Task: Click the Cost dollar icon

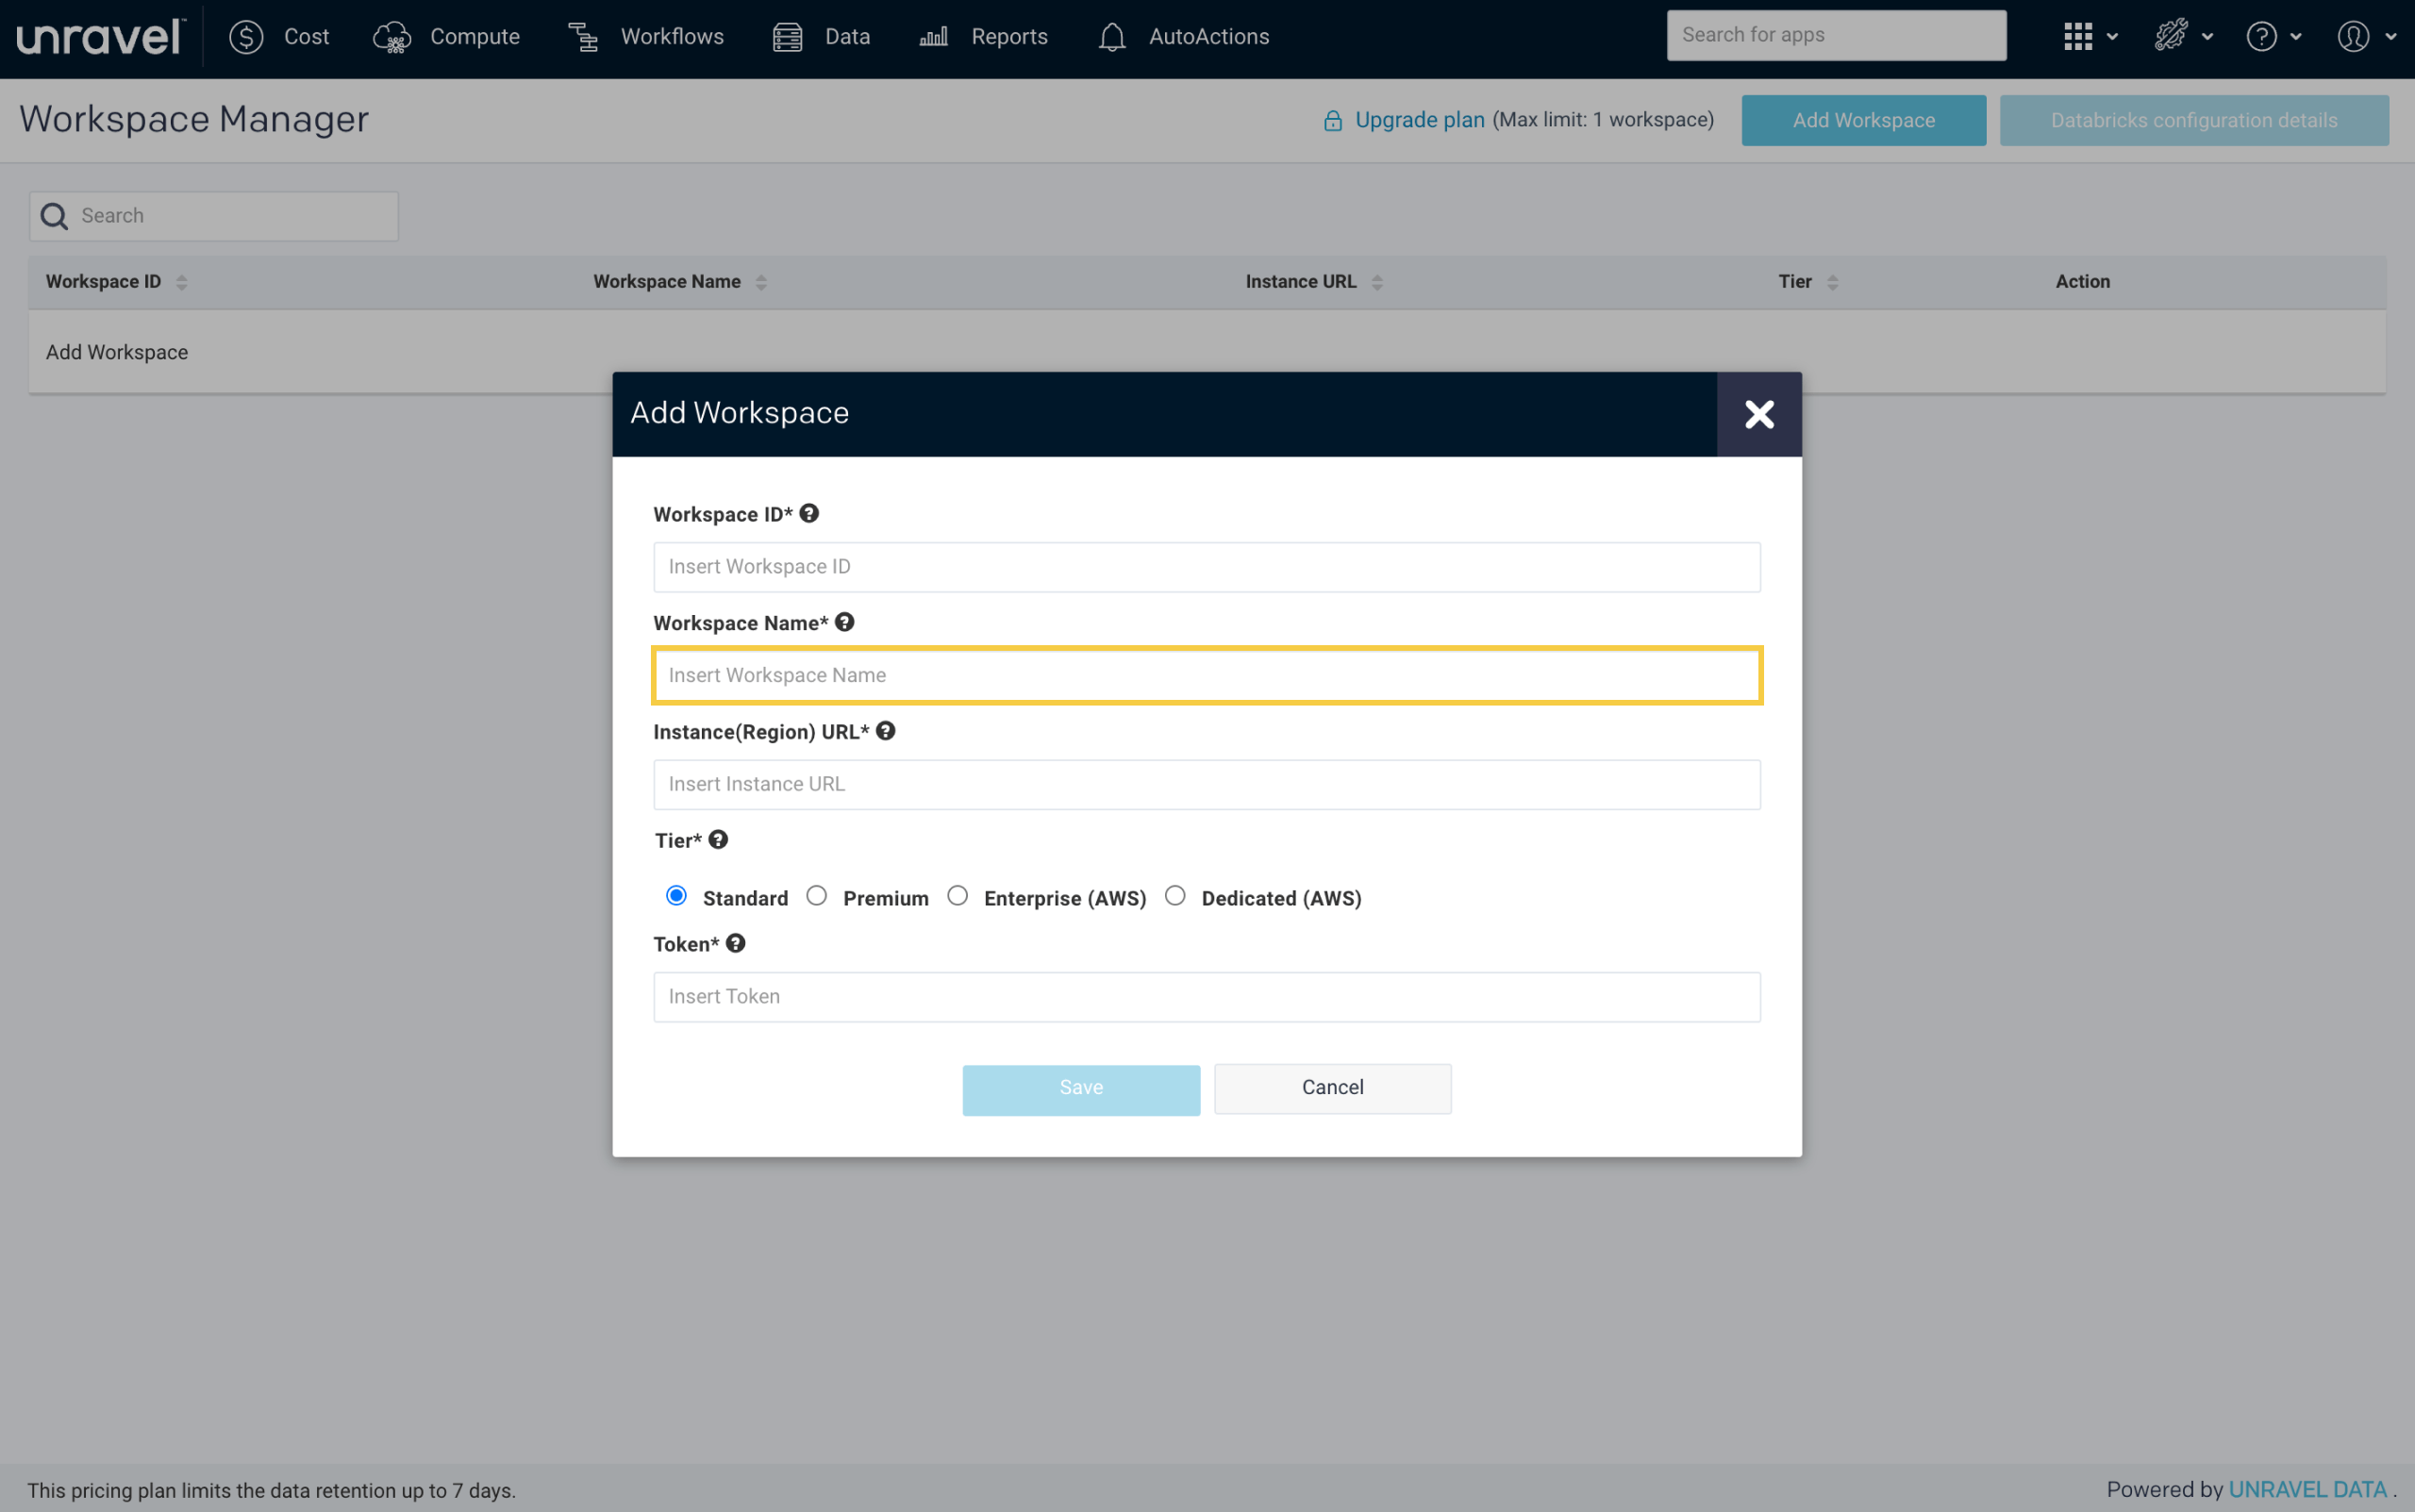Action: pyautogui.click(x=246, y=37)
